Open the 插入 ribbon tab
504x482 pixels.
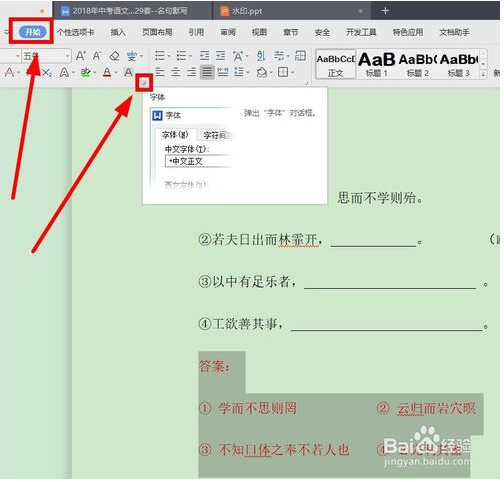[x=118, y=32]
